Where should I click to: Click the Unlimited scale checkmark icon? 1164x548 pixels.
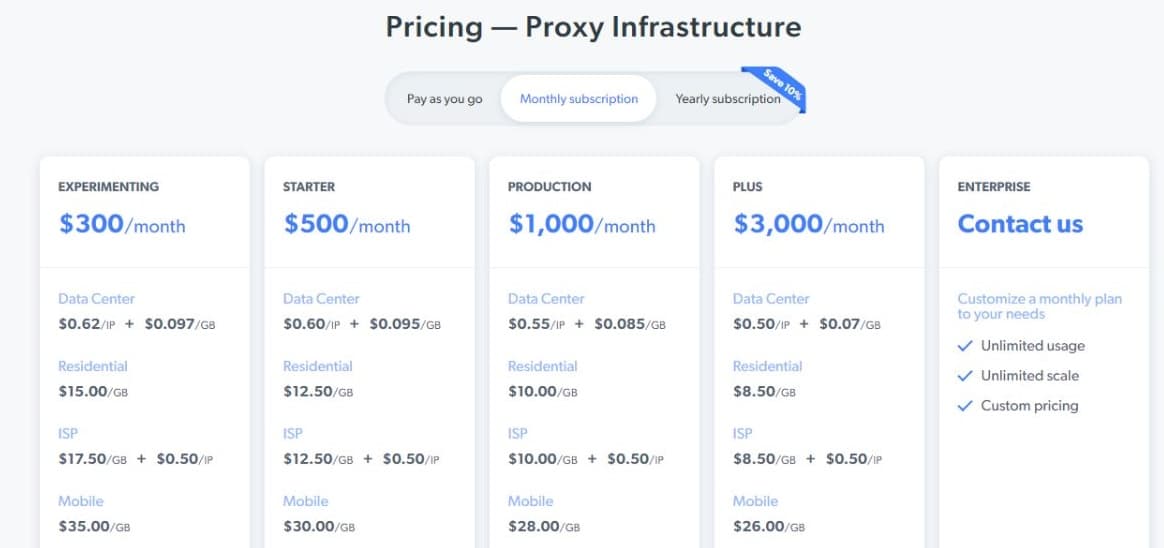(964, 376)
